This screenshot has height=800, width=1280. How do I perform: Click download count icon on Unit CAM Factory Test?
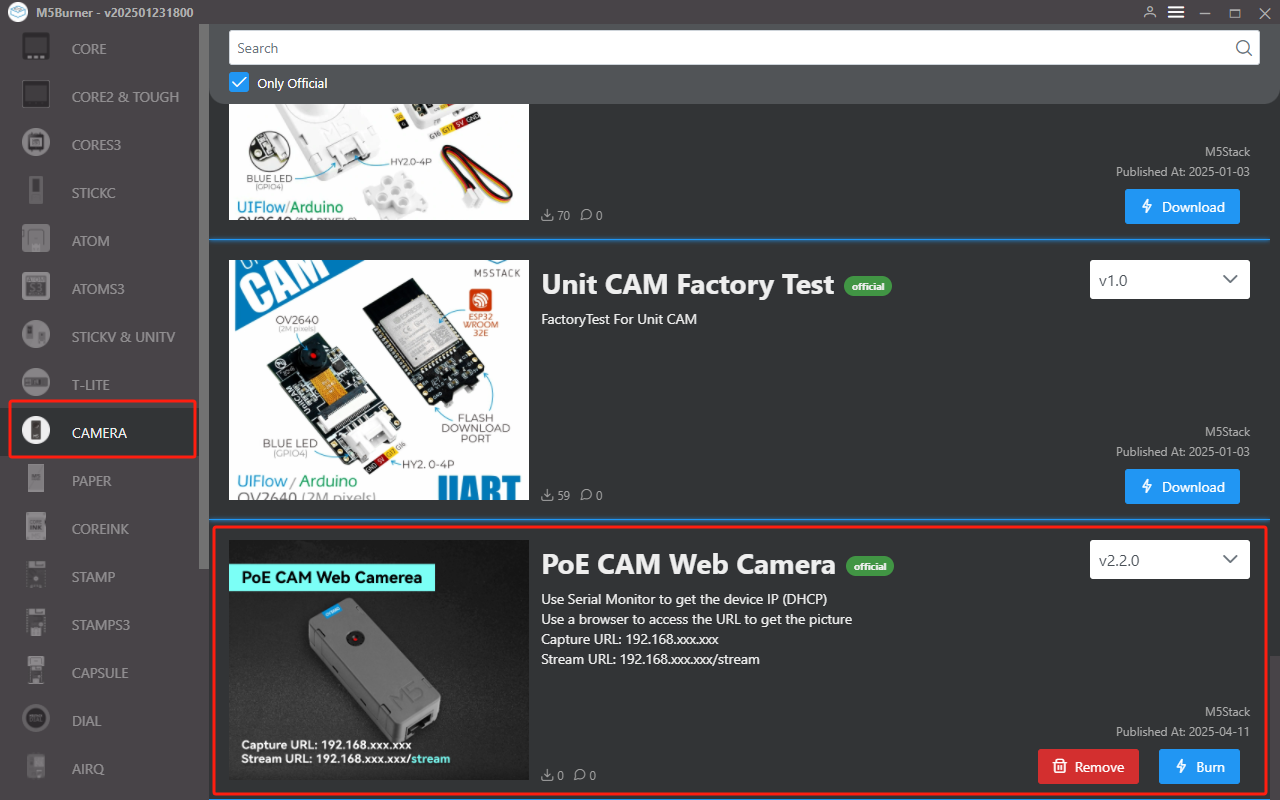[x=547, y=495]
